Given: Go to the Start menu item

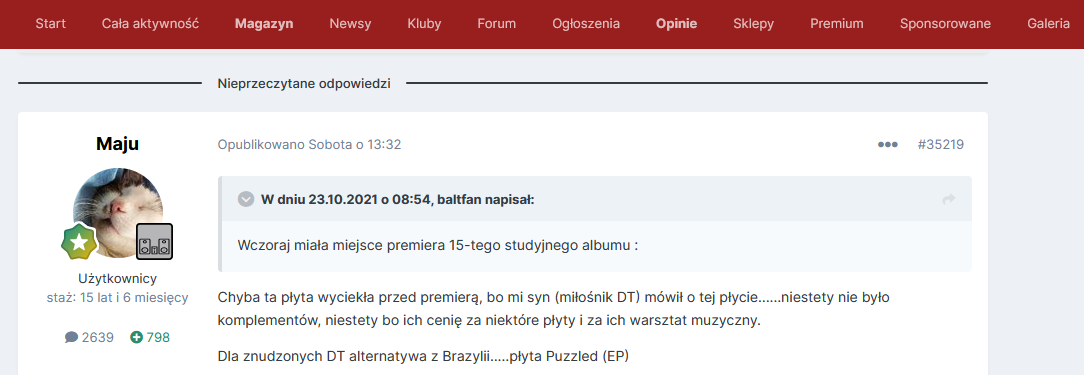Looking at the screenshot, I should click(x=50, y=24).
